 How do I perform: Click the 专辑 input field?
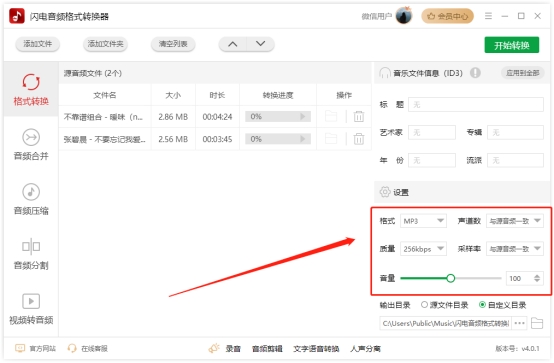point(515,133)
